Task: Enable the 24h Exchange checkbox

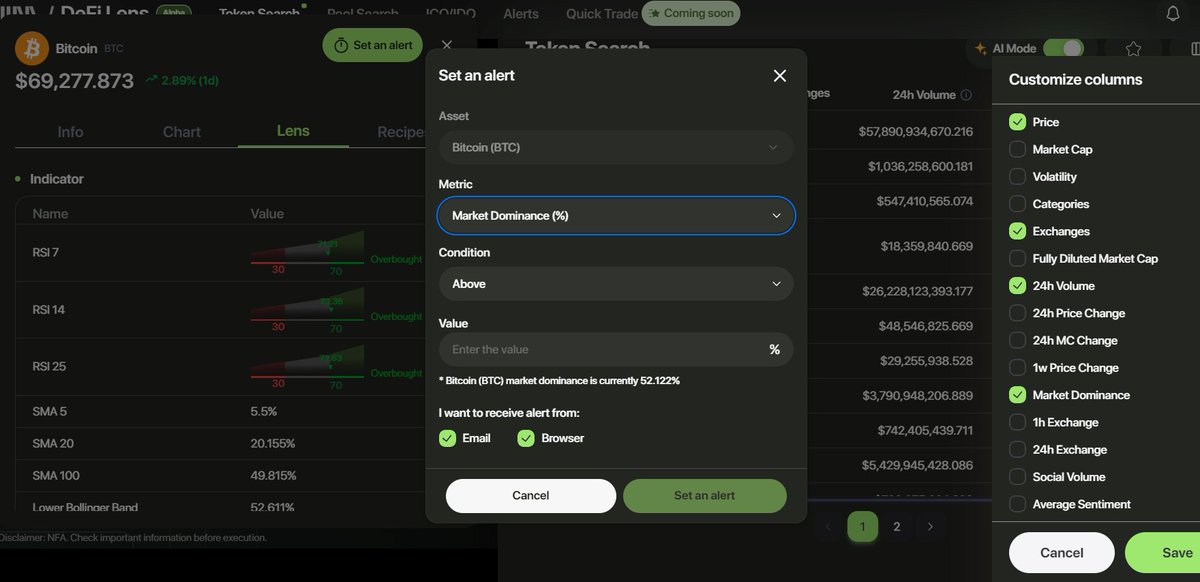Action: [1017, 449]
